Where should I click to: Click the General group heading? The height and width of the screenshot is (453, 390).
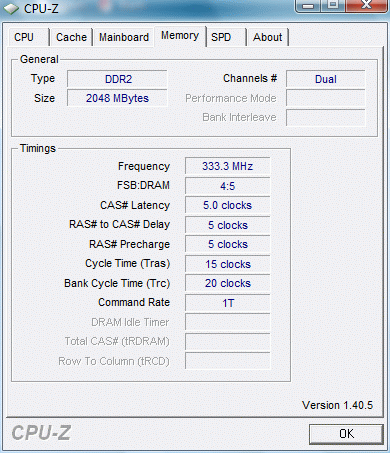pyautogui.click(x=39, y=59)
